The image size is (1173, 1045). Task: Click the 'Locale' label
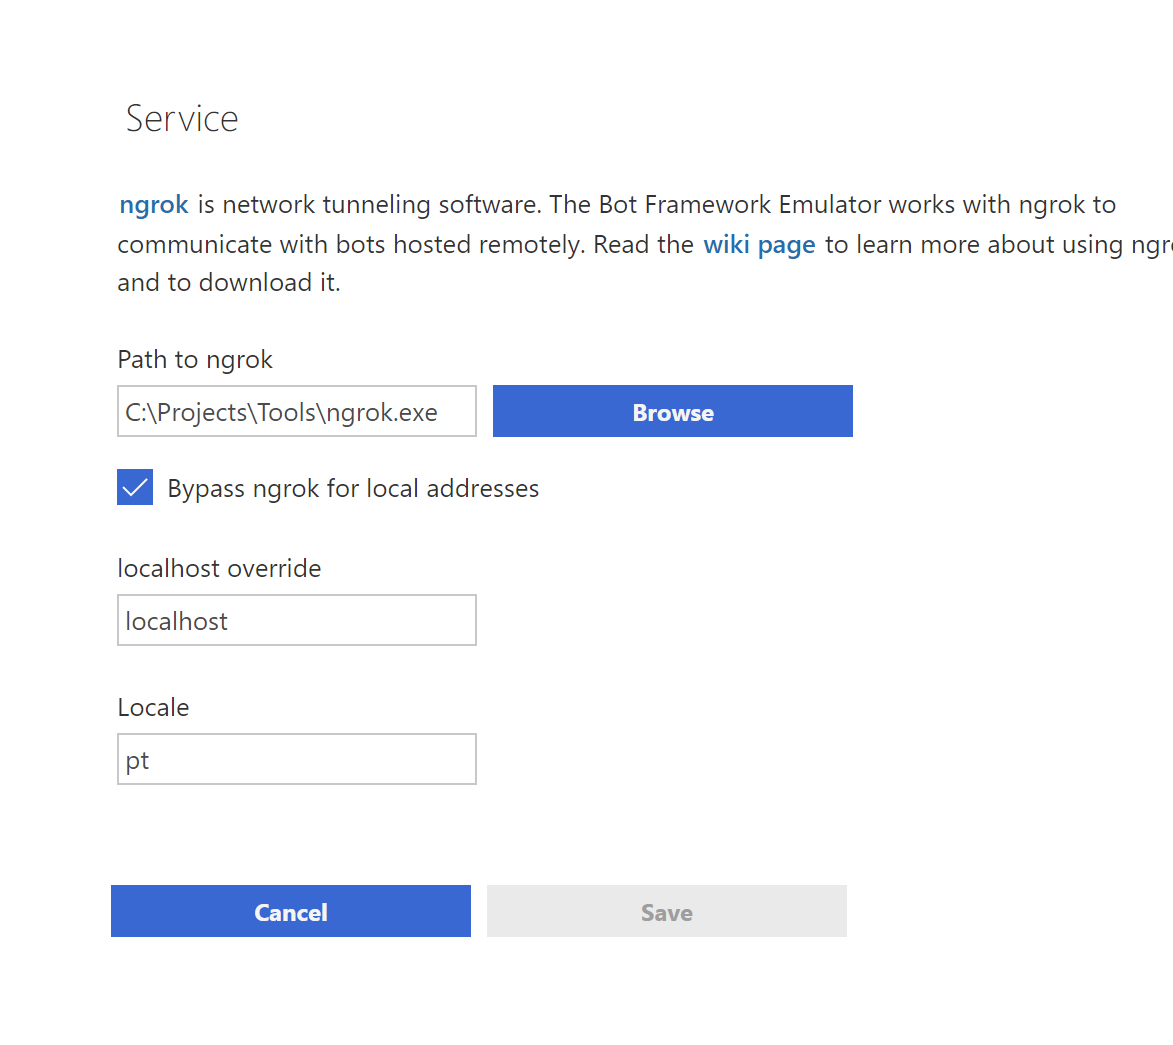153,706
